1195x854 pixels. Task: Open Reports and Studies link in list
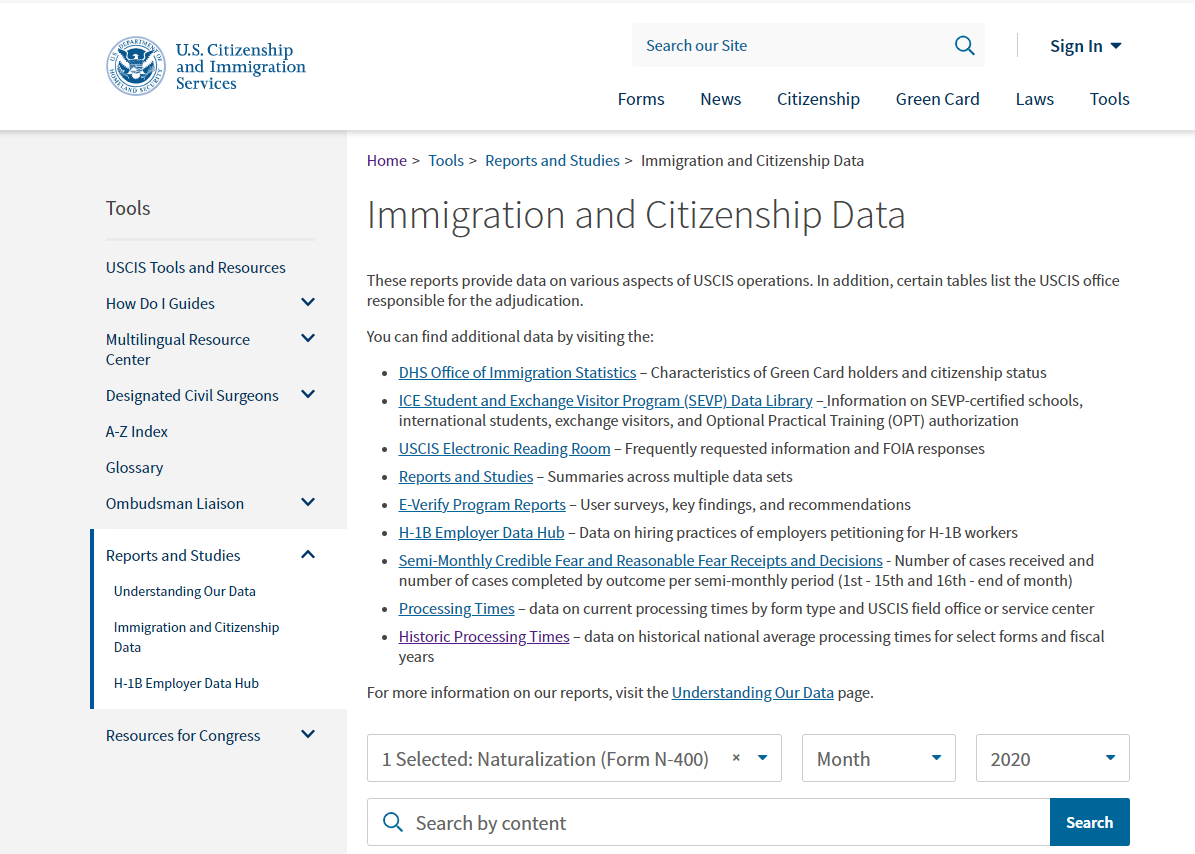pos(466,477)
